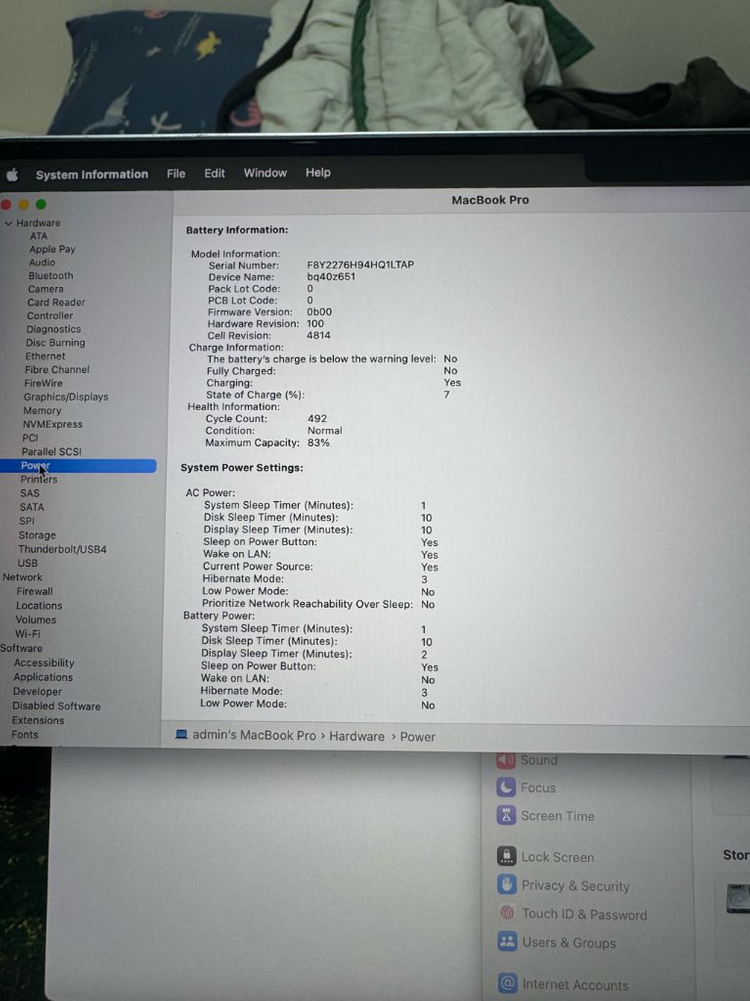The height and width of the screenshot is (1001, 750).
Task: Select USB in the sidebar
Action: tap(27, 564)
